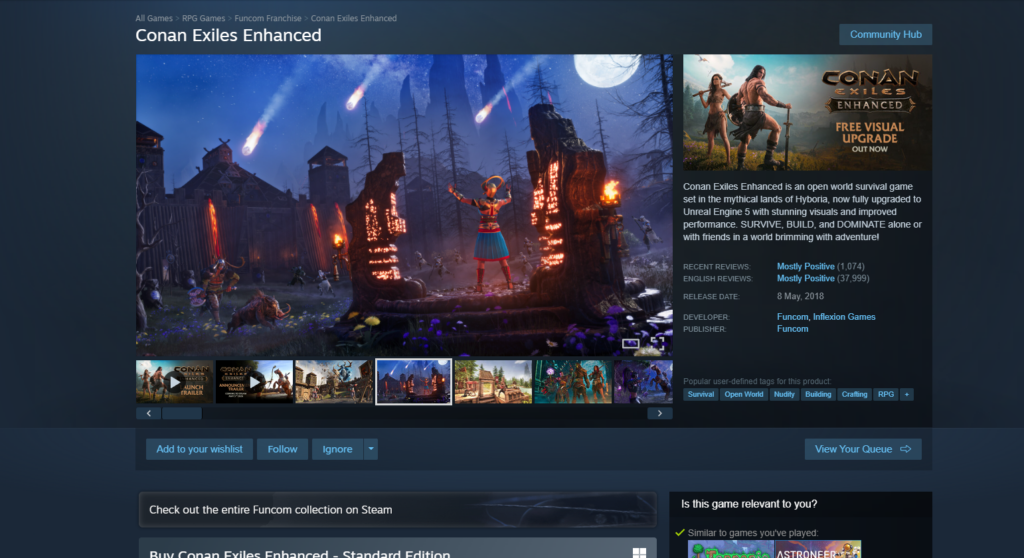The width and height of the screenshot is (1024, 558).
Task: Open the Community Hub
Action: pyautogui.click(x=885, y=35)
